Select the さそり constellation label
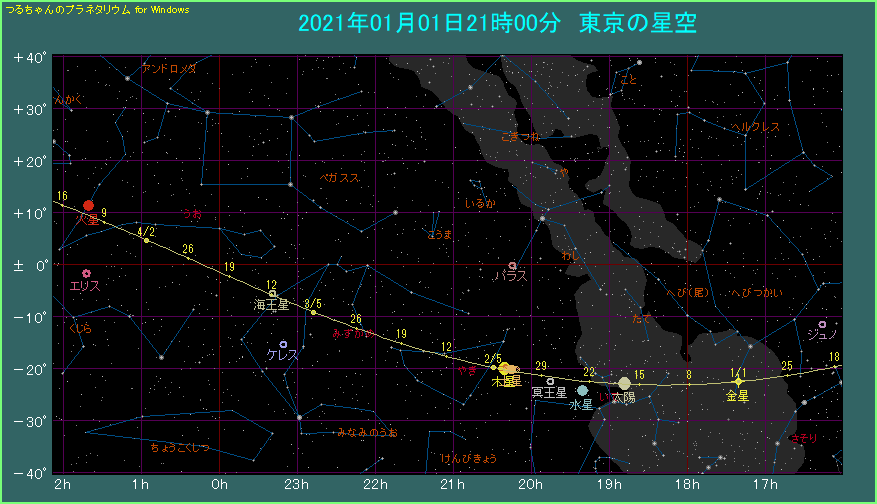 pos(801,438)
